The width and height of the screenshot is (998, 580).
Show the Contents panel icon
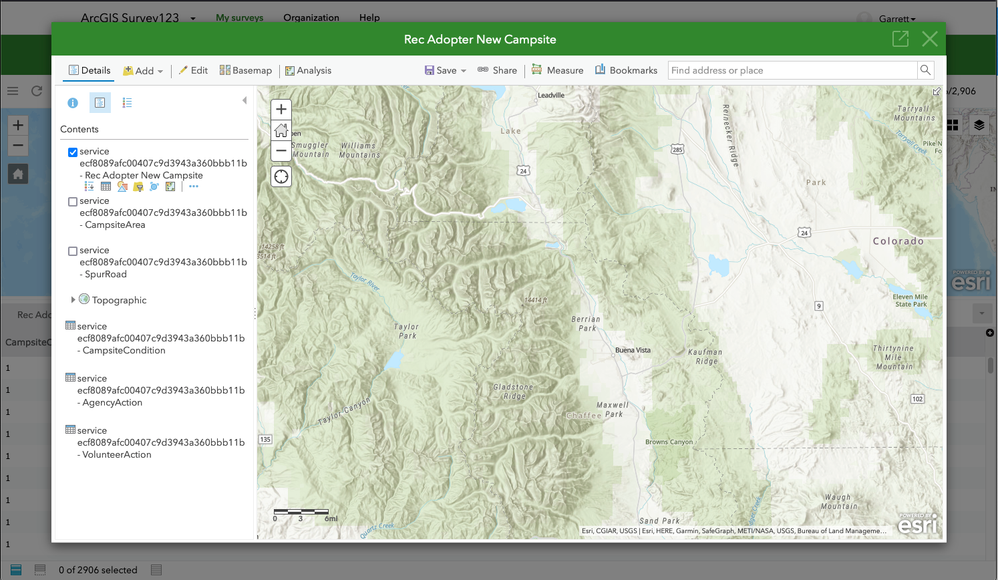click(x=100, y=103)
